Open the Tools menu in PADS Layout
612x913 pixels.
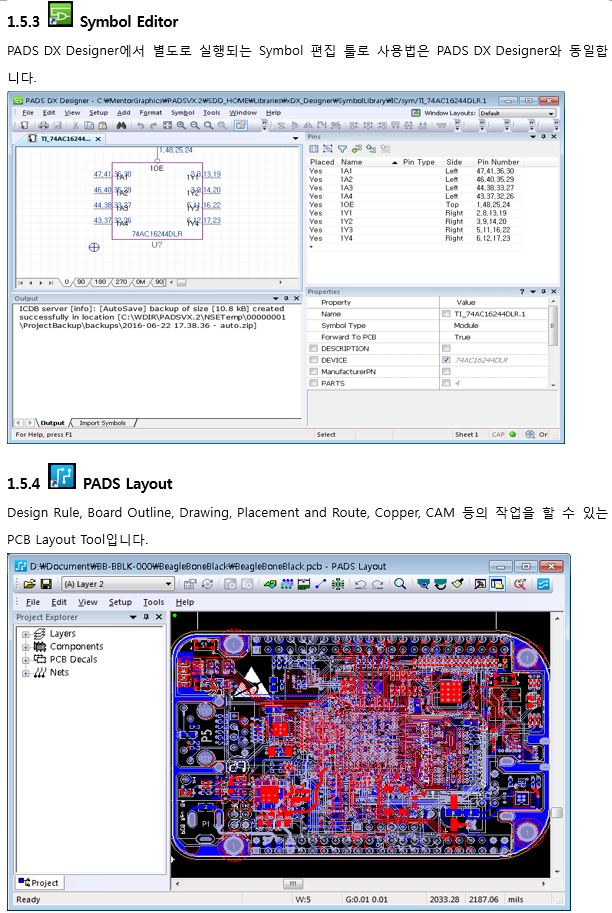click(154, 602)
